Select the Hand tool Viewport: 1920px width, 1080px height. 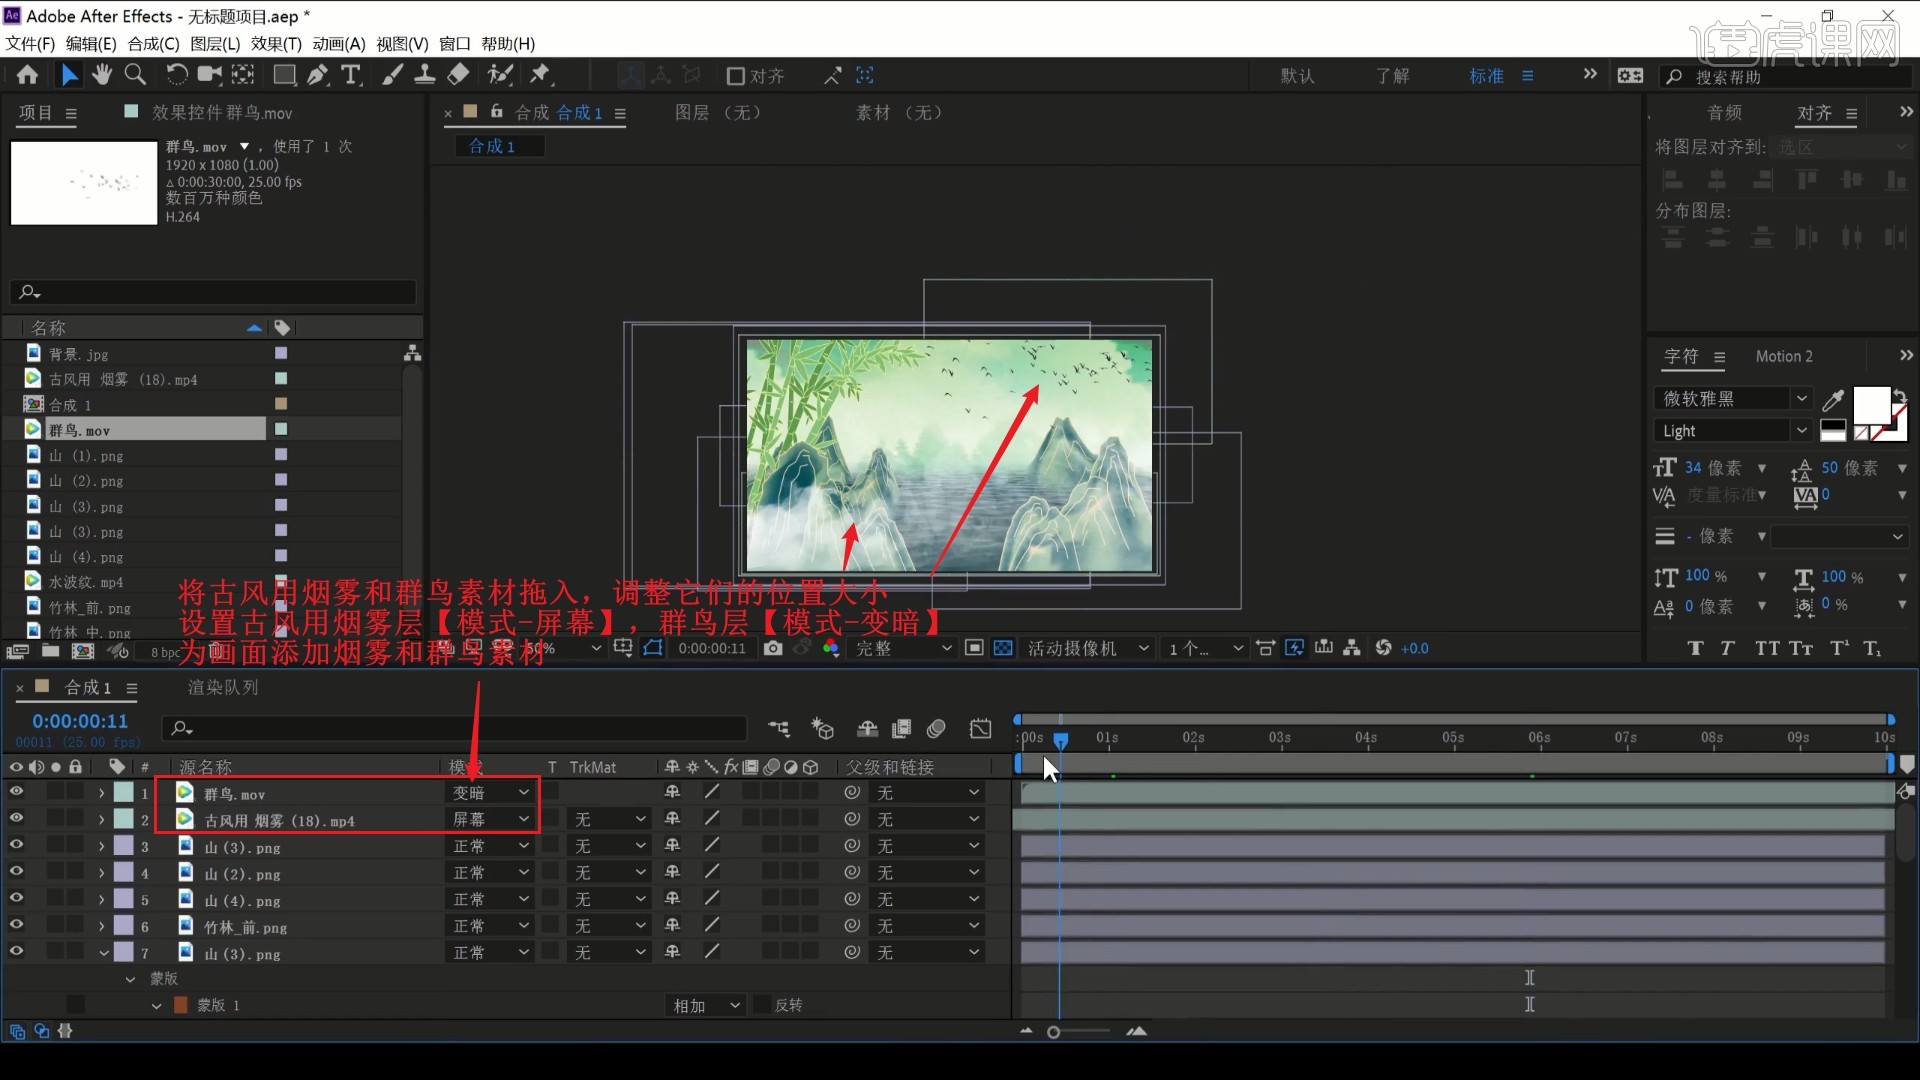102,75
